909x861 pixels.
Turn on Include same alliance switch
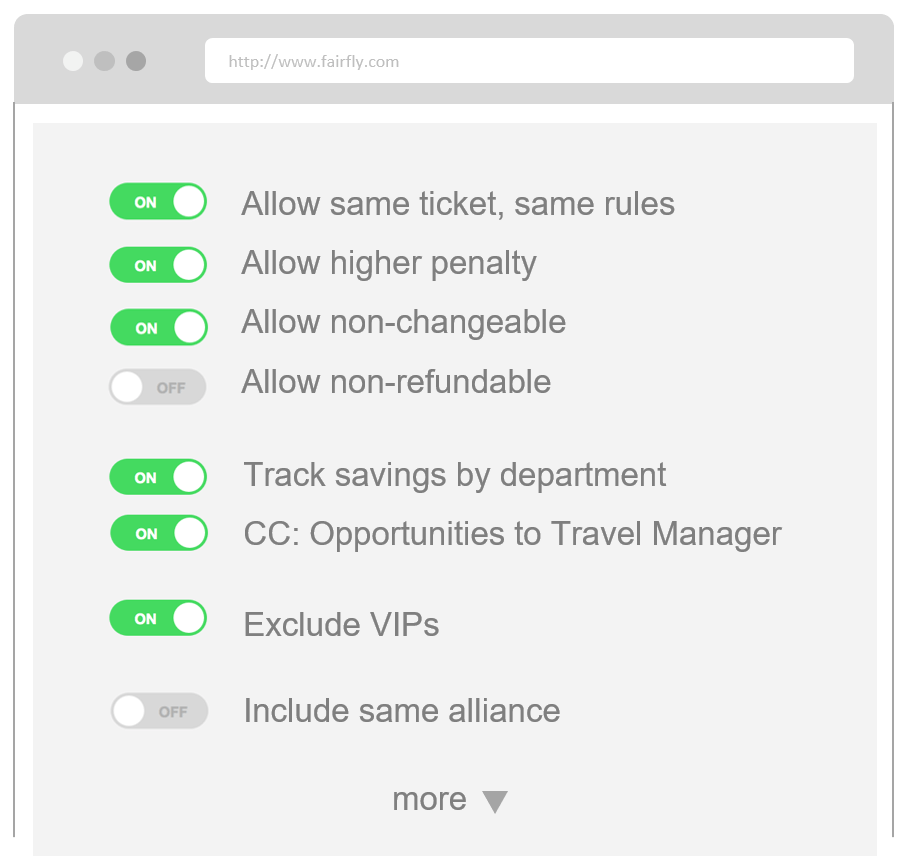pyautogui.click(x=159, y=711)
